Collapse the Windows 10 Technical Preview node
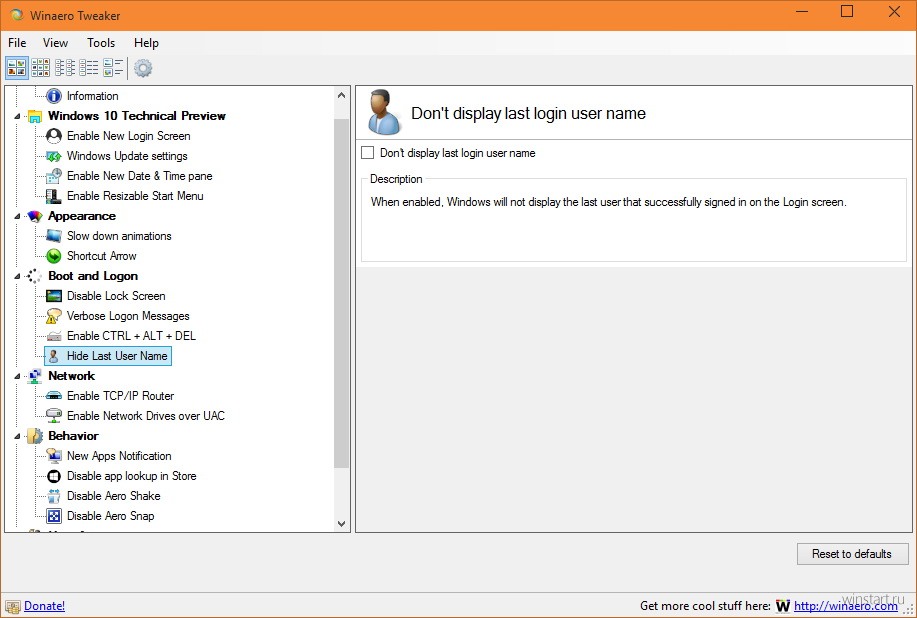Screen dimensions: 917x618 [x=17, y=116]
